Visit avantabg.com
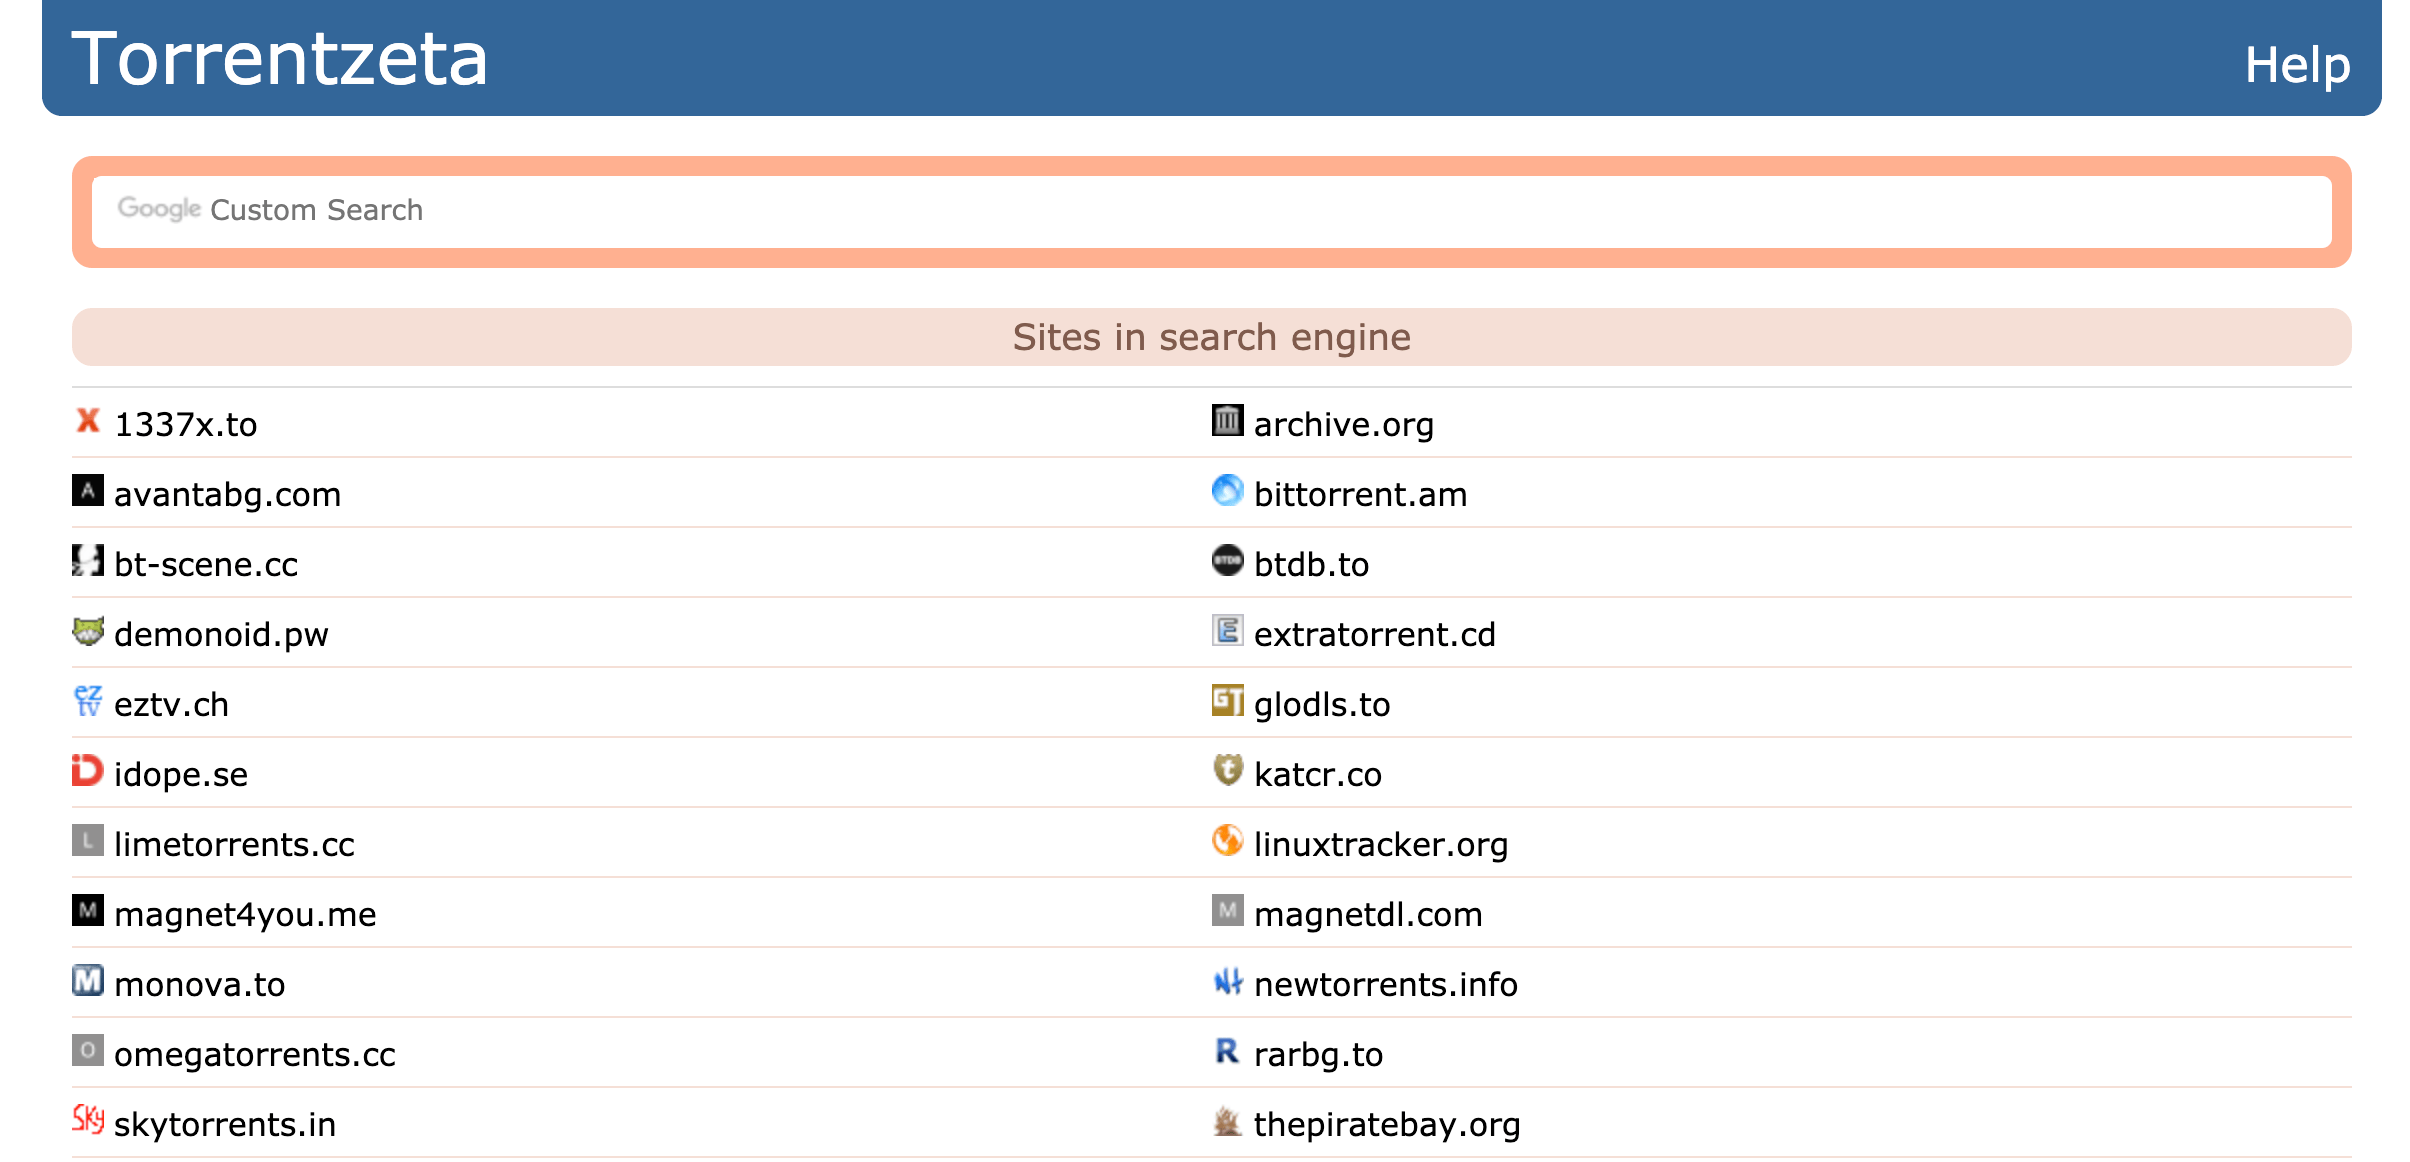Screen dimensions: 2410x1162 228,495
